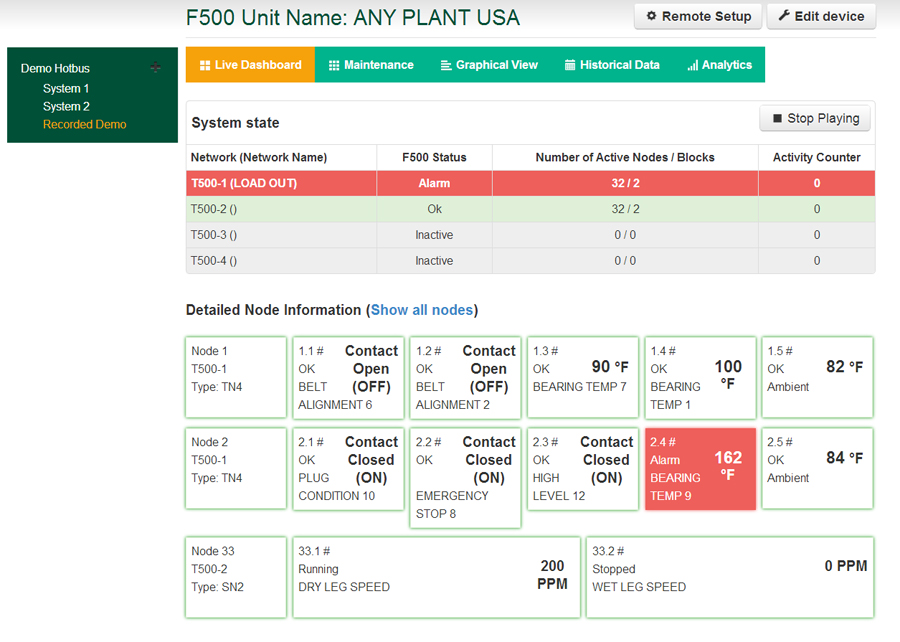Open Recorded Demo in the sidebar
The width and height of the screenshot is (900, 642).
[84, 124]
